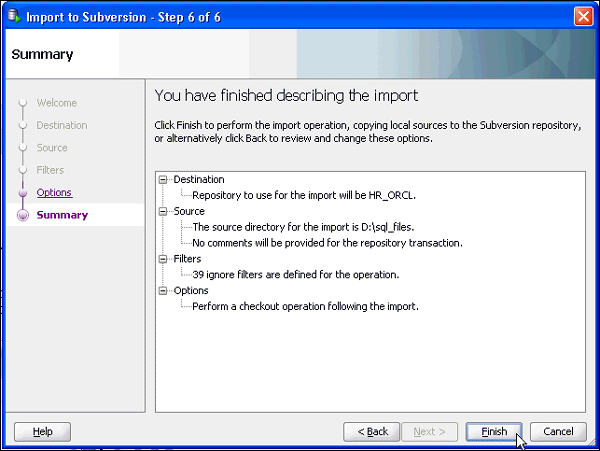600x451 pixels.
Task: Select the 39 ignore filters line
Action: (296, 275)
